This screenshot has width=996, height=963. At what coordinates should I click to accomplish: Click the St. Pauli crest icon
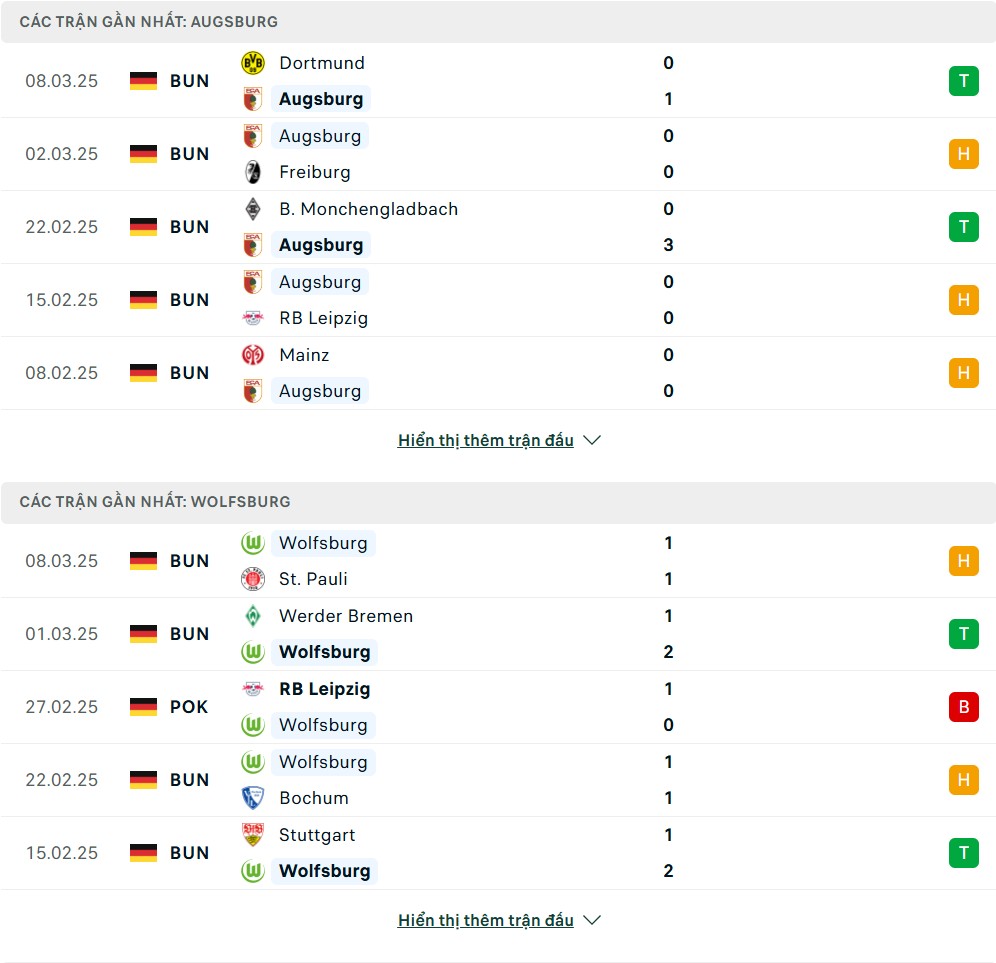coord(253,579)
